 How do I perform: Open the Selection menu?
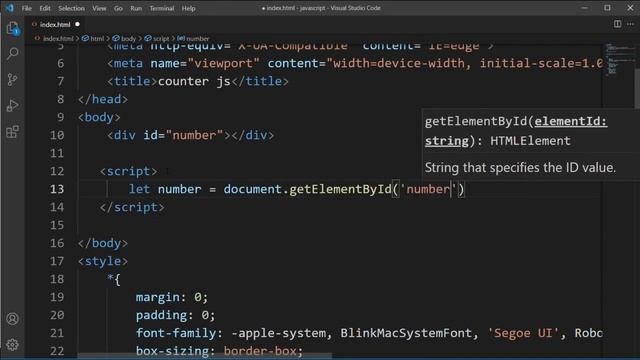[71, 8]
